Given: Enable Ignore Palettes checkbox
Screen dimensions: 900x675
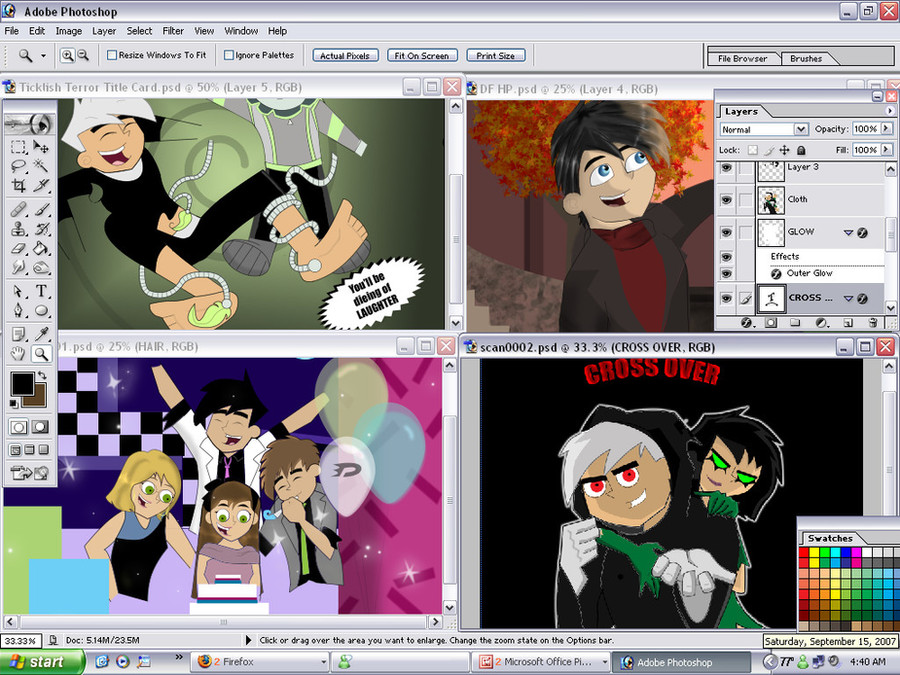Looking at the screenshot, I should point(229,55).
